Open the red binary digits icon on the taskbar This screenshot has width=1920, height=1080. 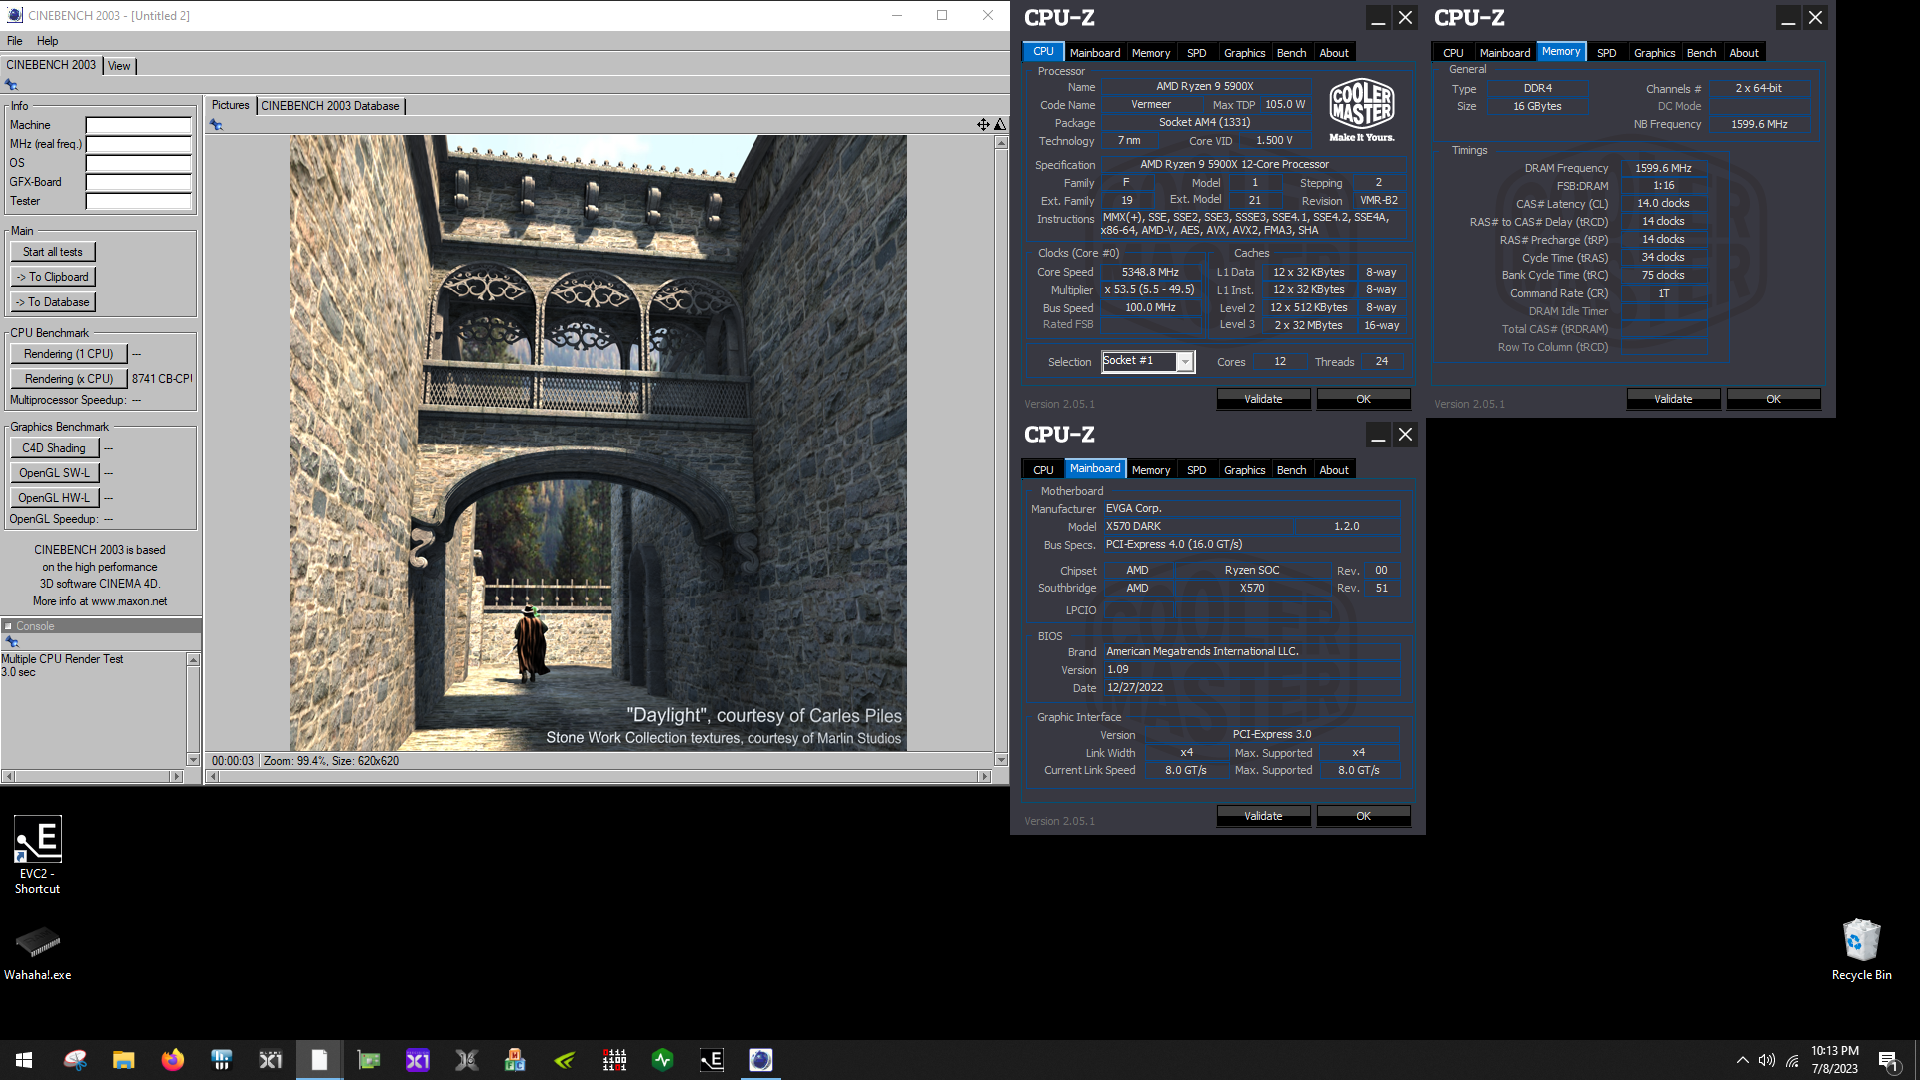pyautogui.click(x=614, y=1060)
